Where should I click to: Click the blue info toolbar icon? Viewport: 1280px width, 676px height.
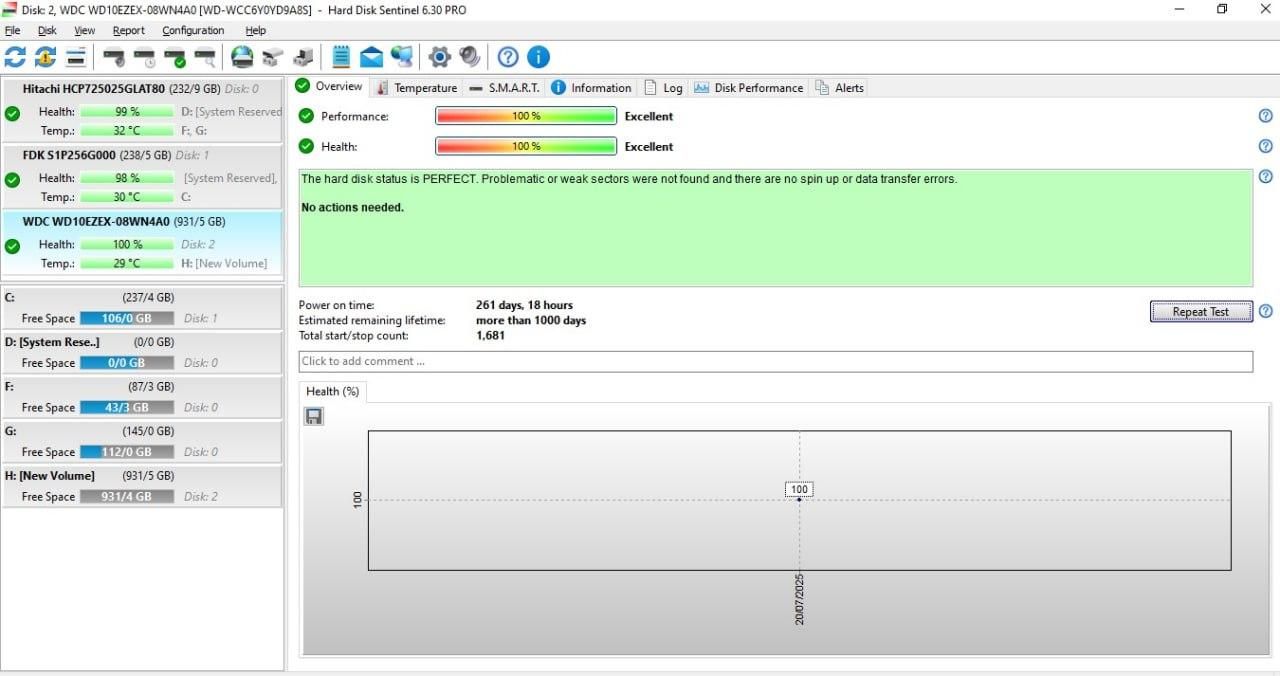(538, 57)
